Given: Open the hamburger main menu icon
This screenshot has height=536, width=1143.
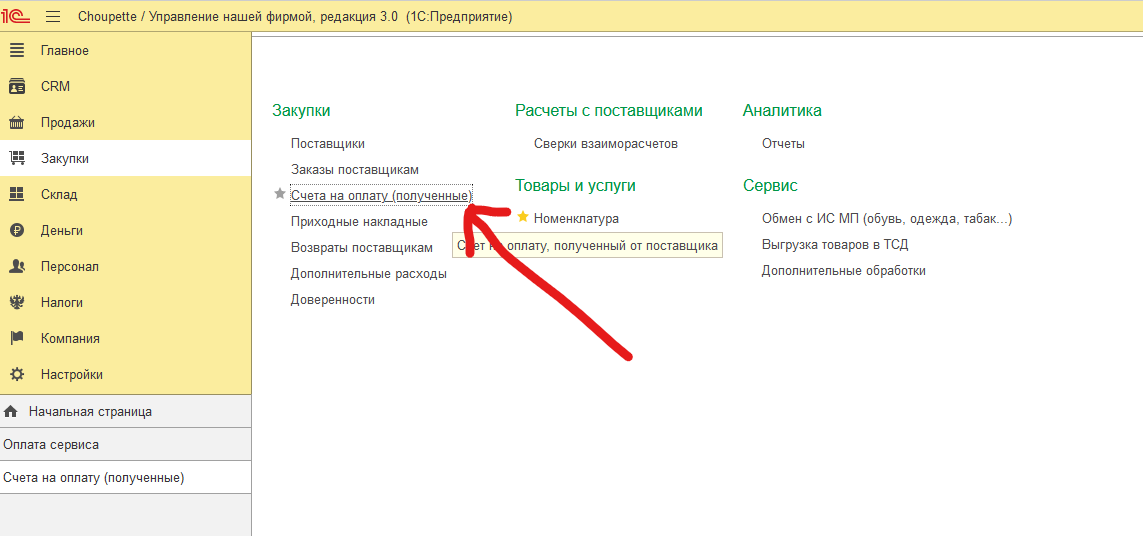Looking at the screenshot, I should click(53, 16).
